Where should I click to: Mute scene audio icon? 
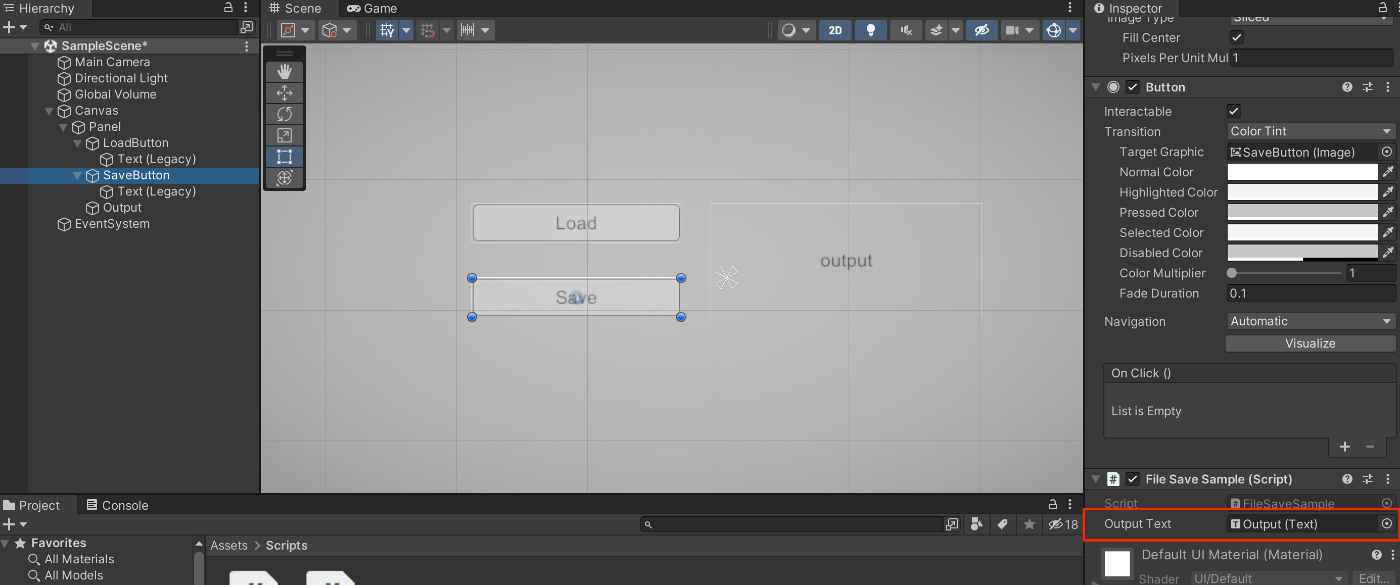point(906,30)
